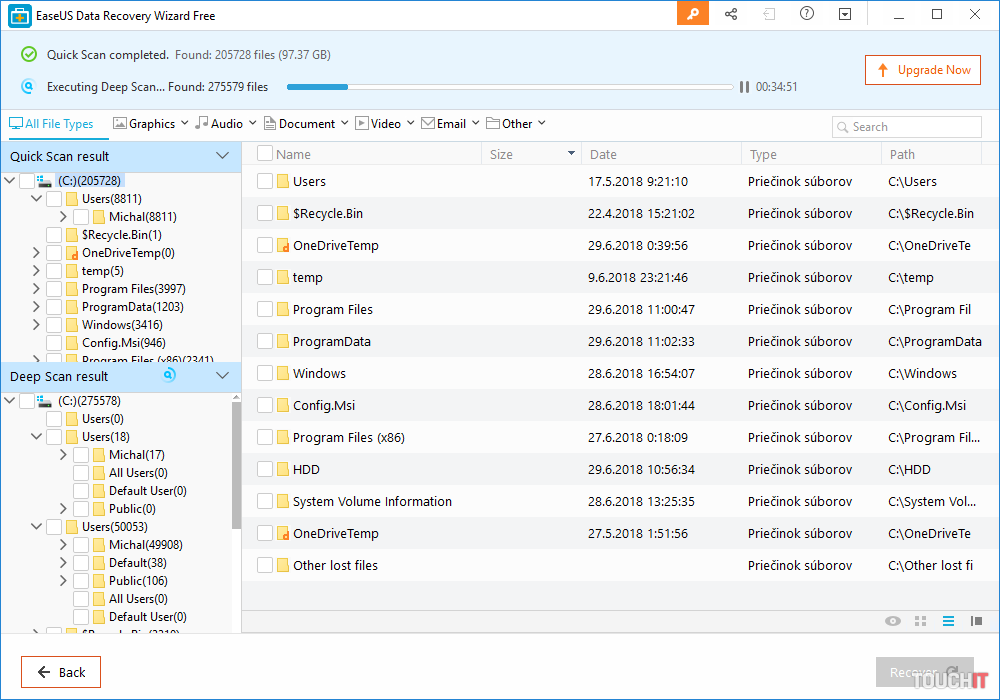Screen dimensions: 1000x700
Task: Check the box next to Windows folder row
Action: click(x=265, y=373)
